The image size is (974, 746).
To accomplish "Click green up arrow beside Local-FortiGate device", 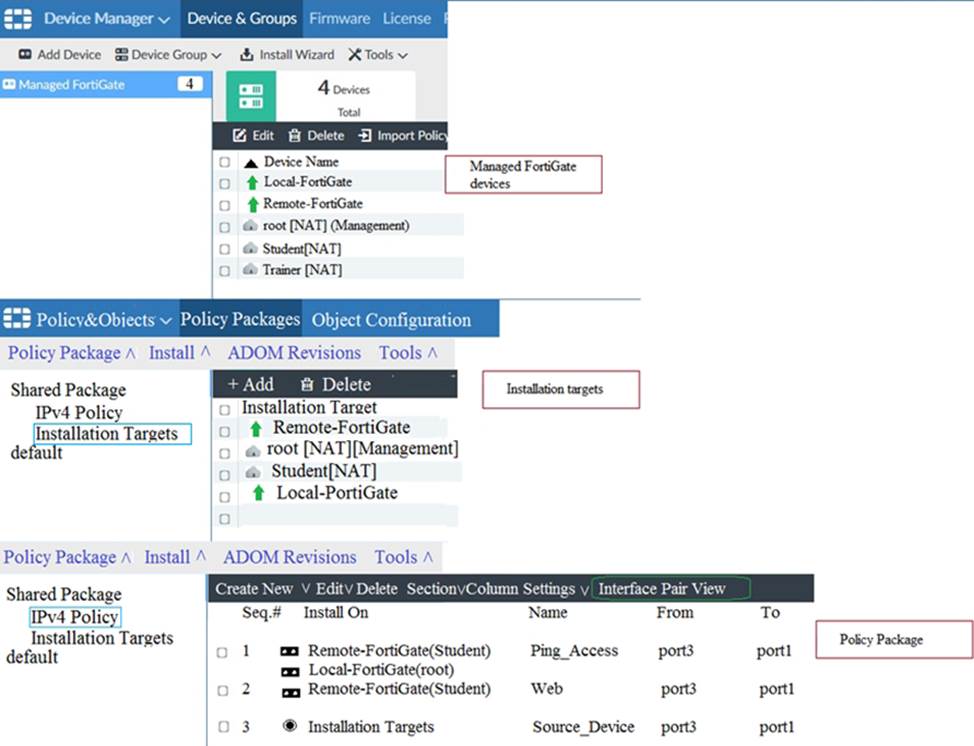I will (251, 183).
